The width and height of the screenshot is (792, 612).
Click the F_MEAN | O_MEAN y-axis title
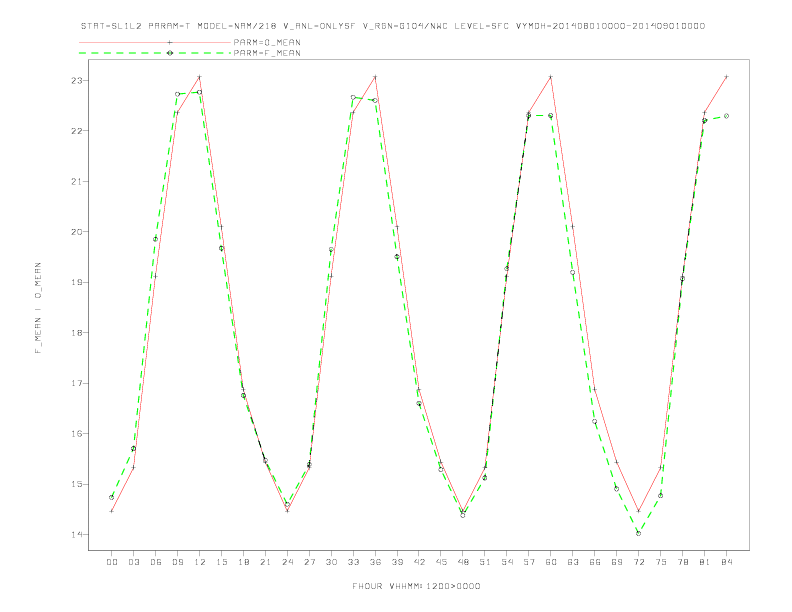(x=38, y=308)
